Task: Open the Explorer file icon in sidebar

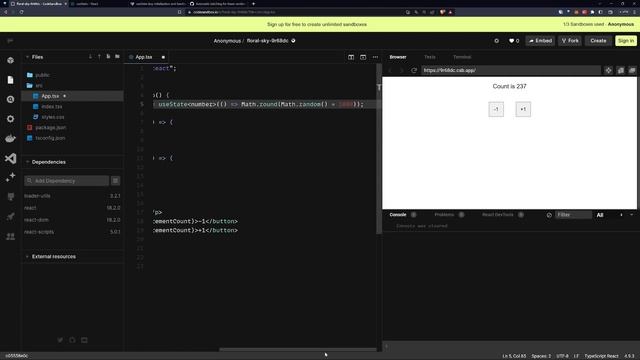Action: [11, 80]
